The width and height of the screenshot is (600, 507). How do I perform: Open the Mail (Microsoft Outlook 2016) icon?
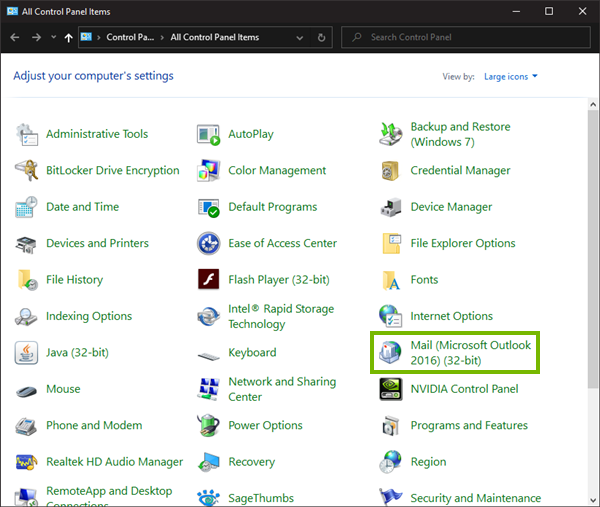click(x=390, y=352)
